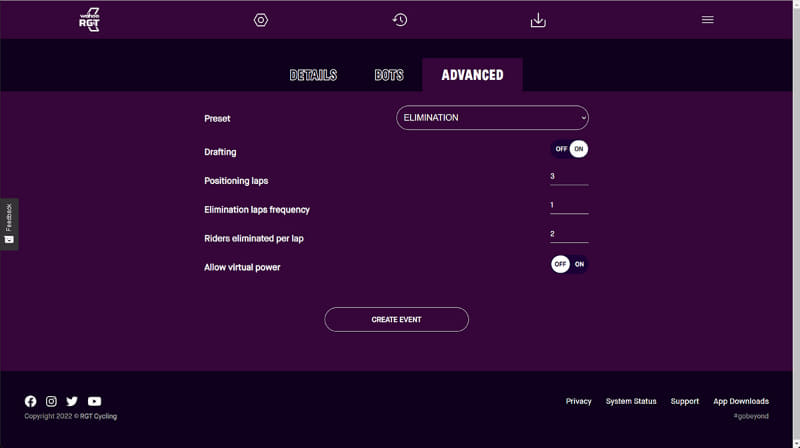Open the Feedback side tab

(9, 224)
